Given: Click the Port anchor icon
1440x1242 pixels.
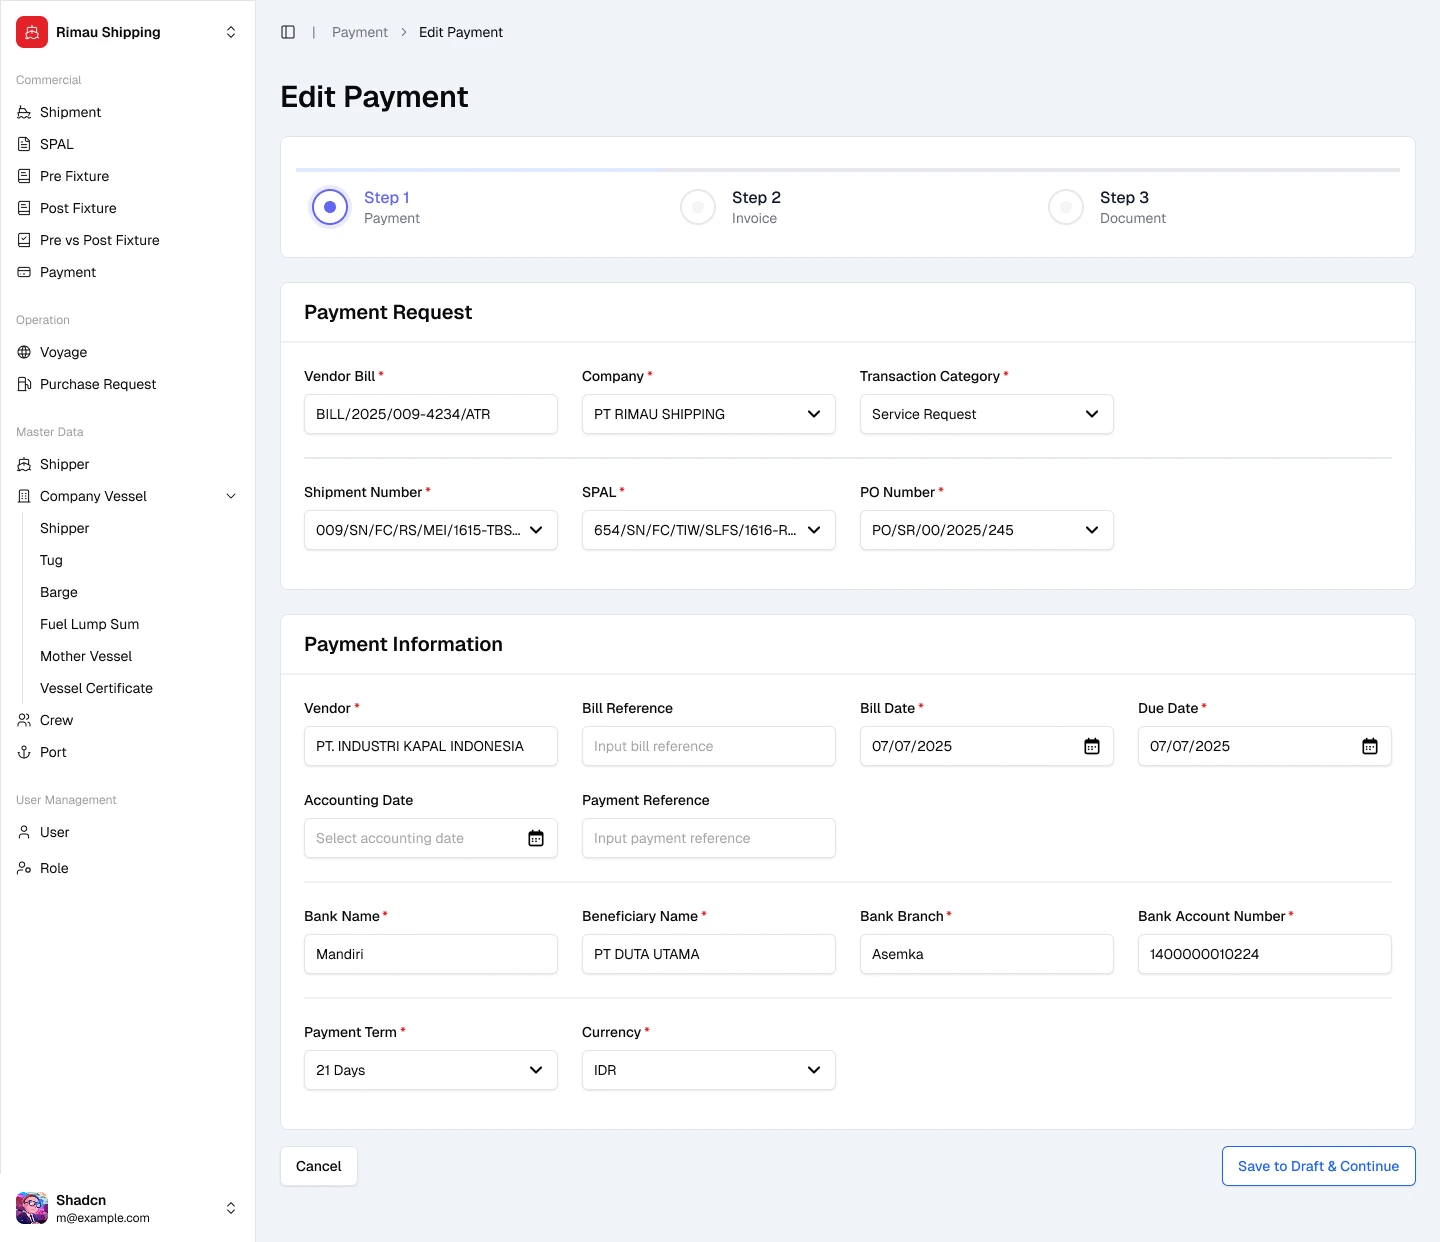Looking at the screenshot, I should pos(24,752).
